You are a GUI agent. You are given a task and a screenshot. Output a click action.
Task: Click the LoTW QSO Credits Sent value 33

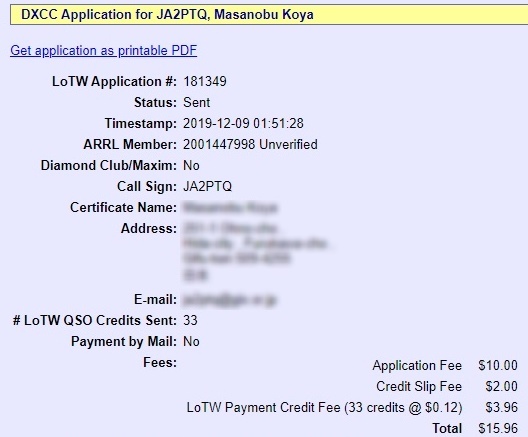click(x=190, y=320)
